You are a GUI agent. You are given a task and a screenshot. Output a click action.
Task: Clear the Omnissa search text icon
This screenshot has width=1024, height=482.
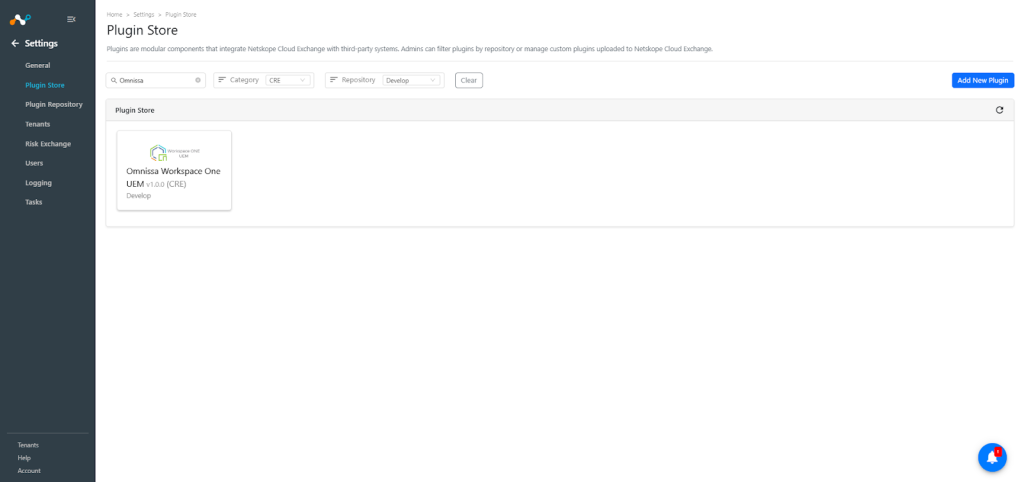[198, 80]
